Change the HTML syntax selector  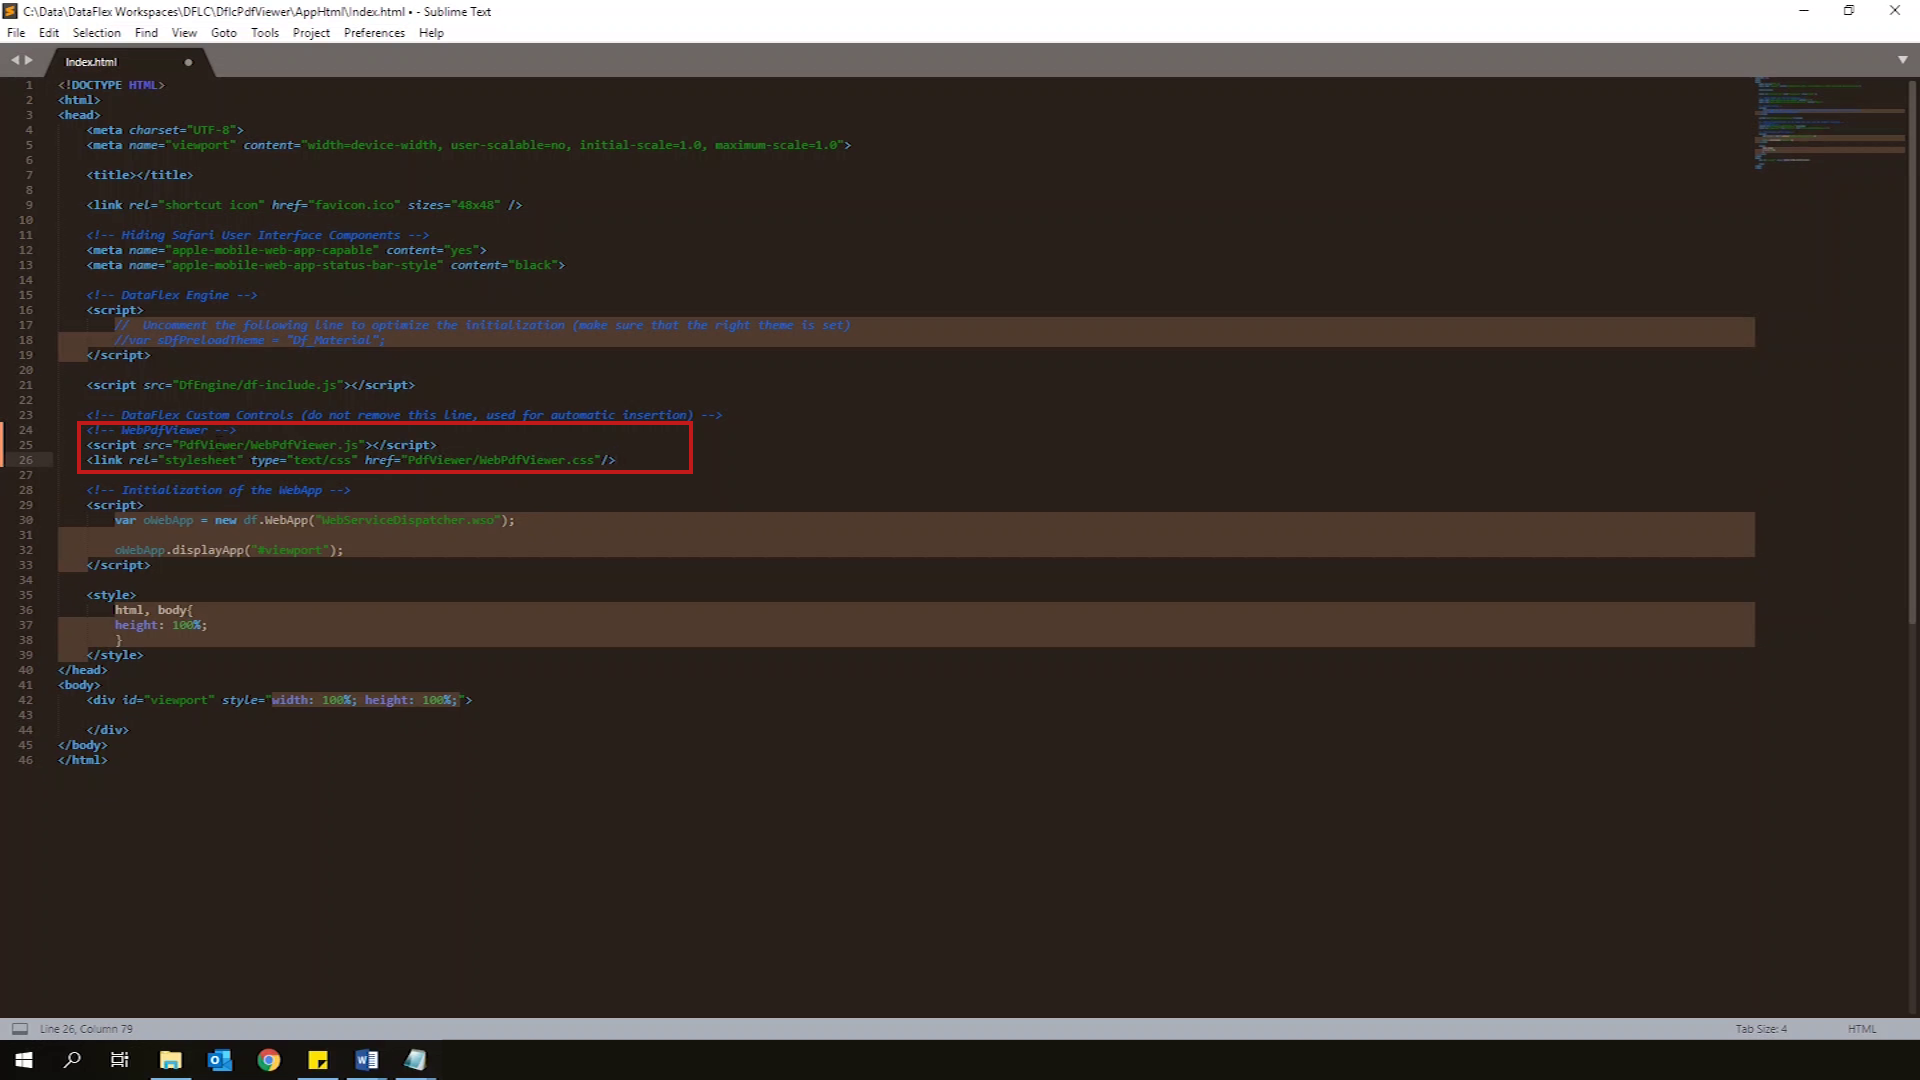coord(1861,1028)
